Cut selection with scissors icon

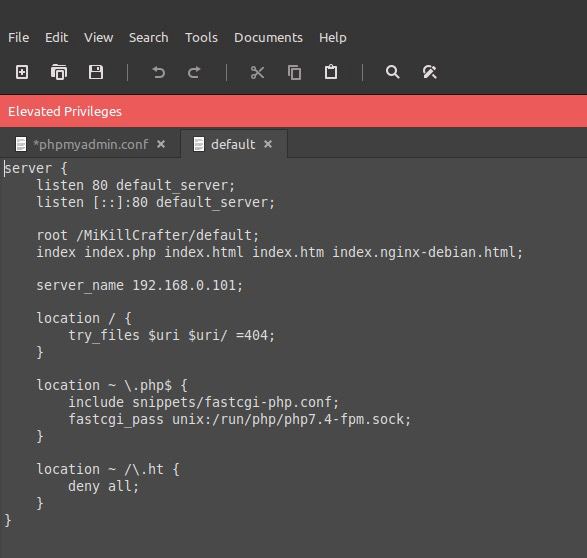click(257, 72)
